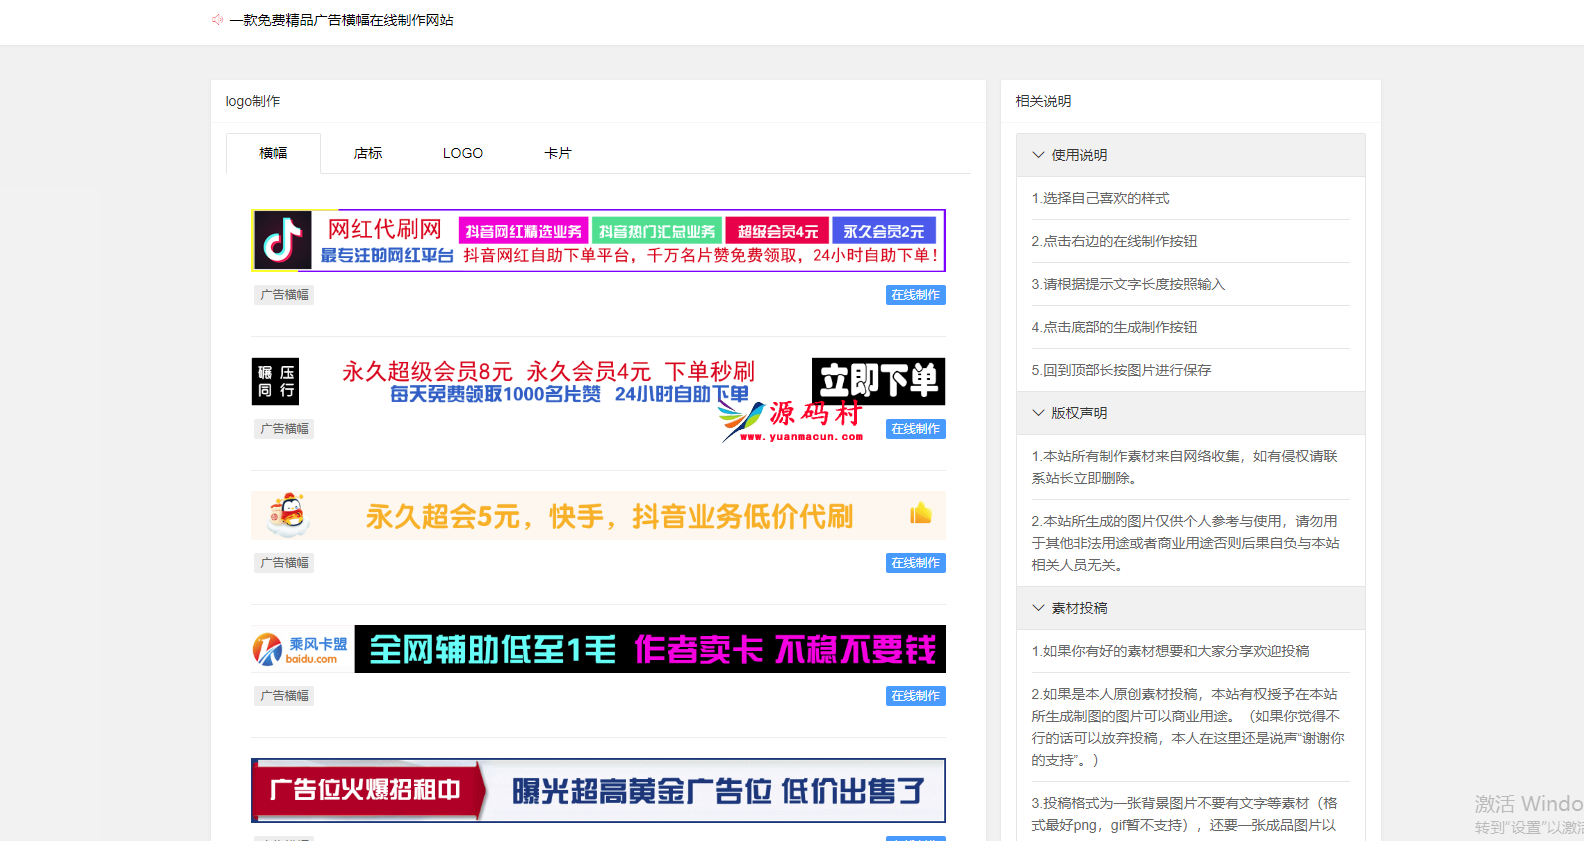This screenshot has height=841, width=1584.
Task: Open the 广告位火爆招租中 banner thumbnail
Action: tap(598, 790)
